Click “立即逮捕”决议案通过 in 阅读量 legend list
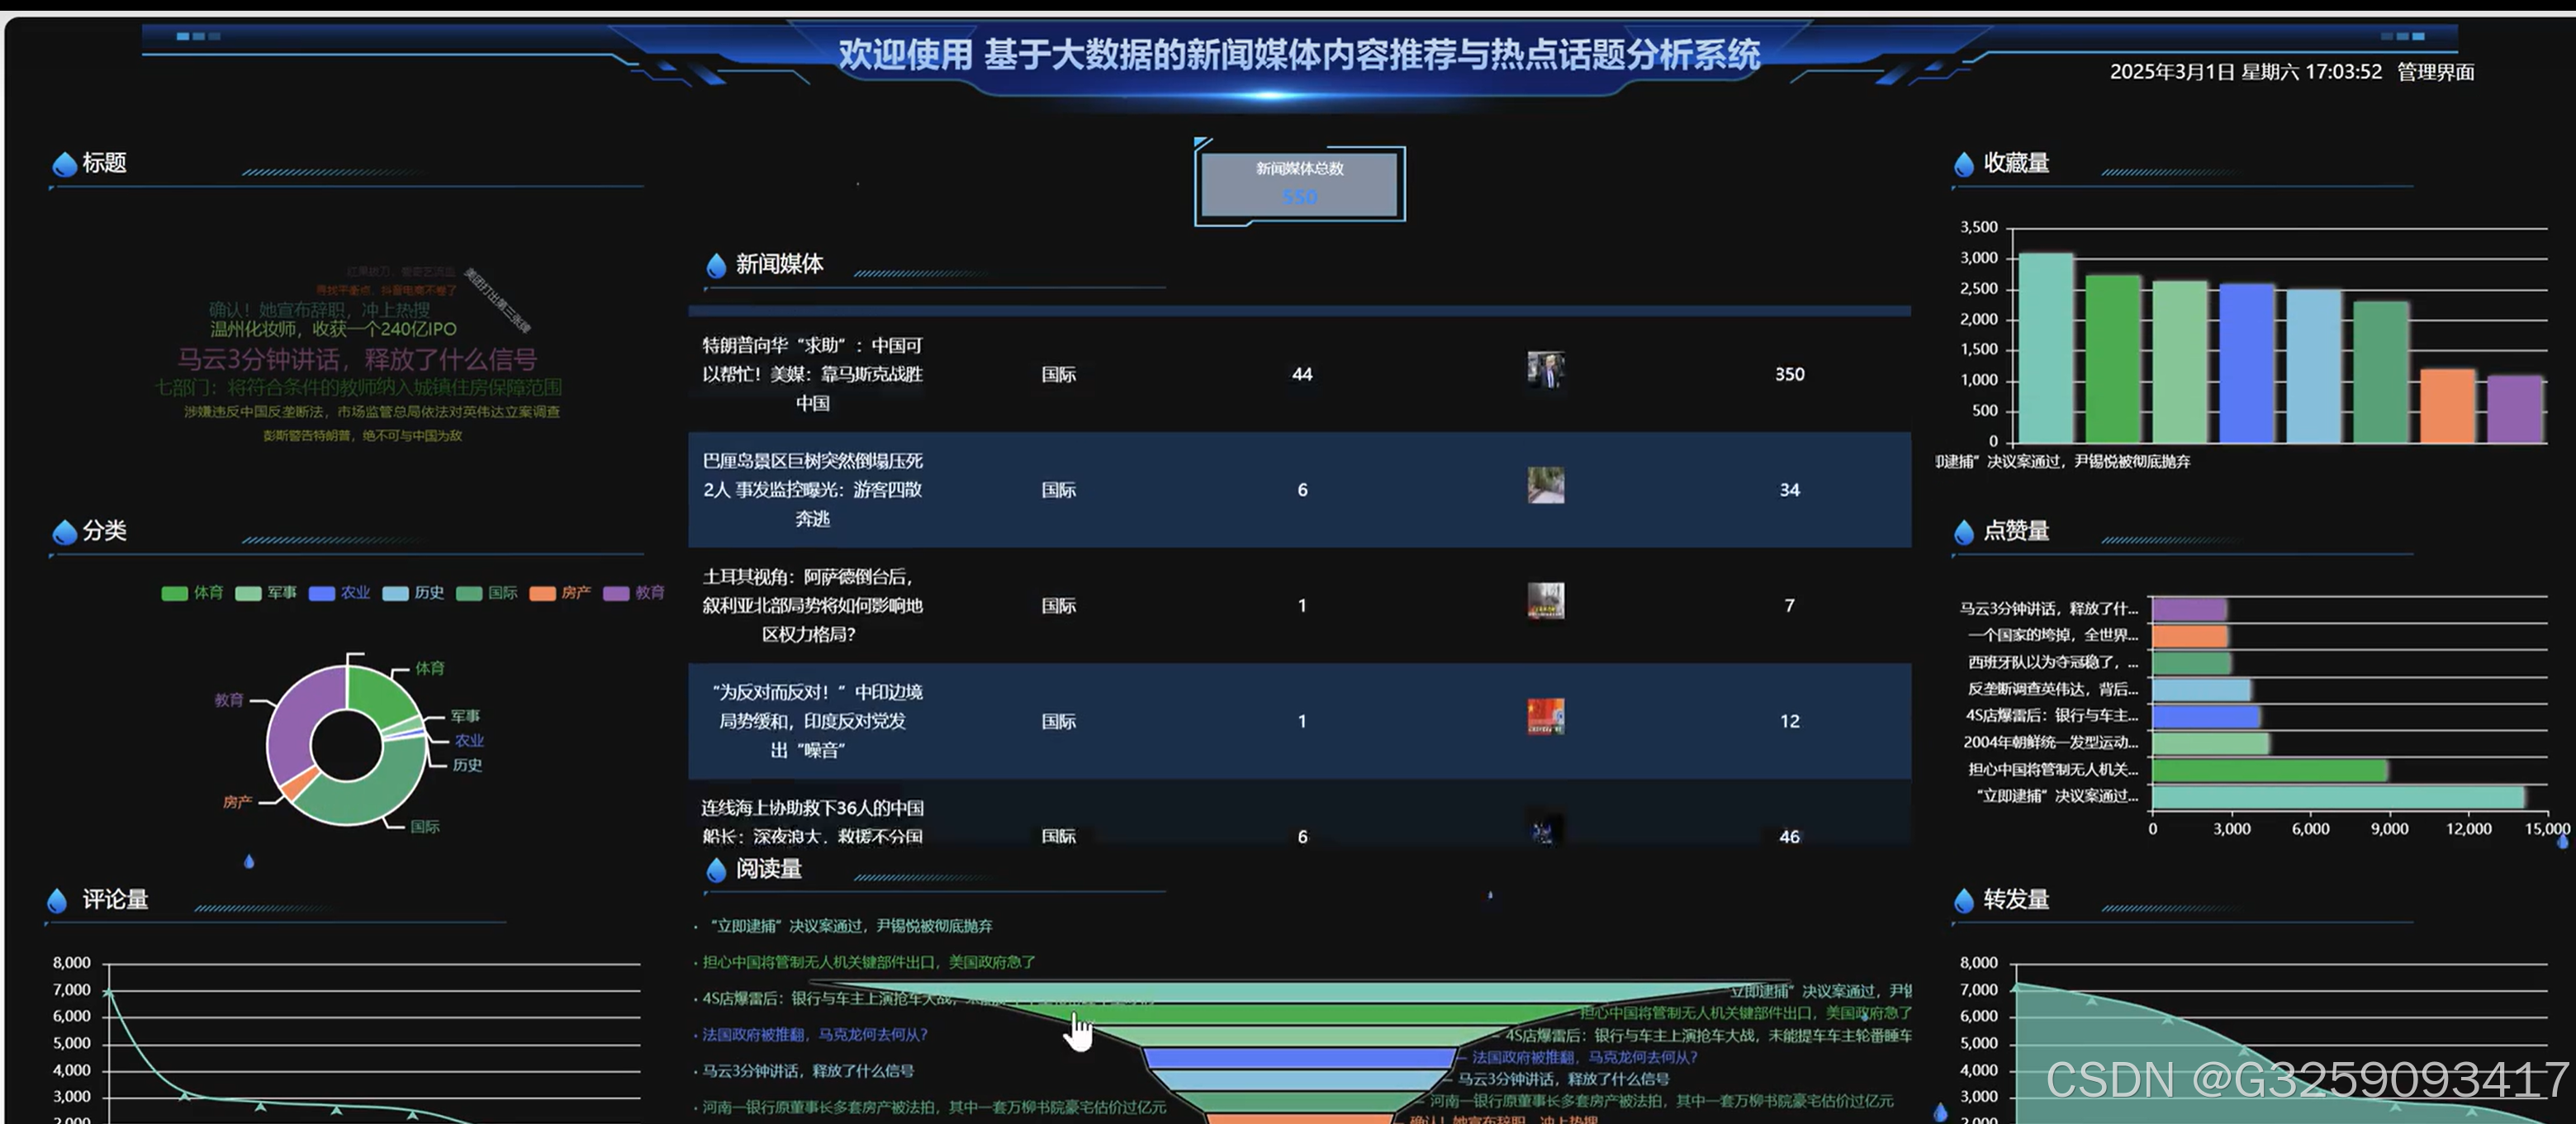This screenshot has width=2576, height=1124. click(x=850, y=927)
